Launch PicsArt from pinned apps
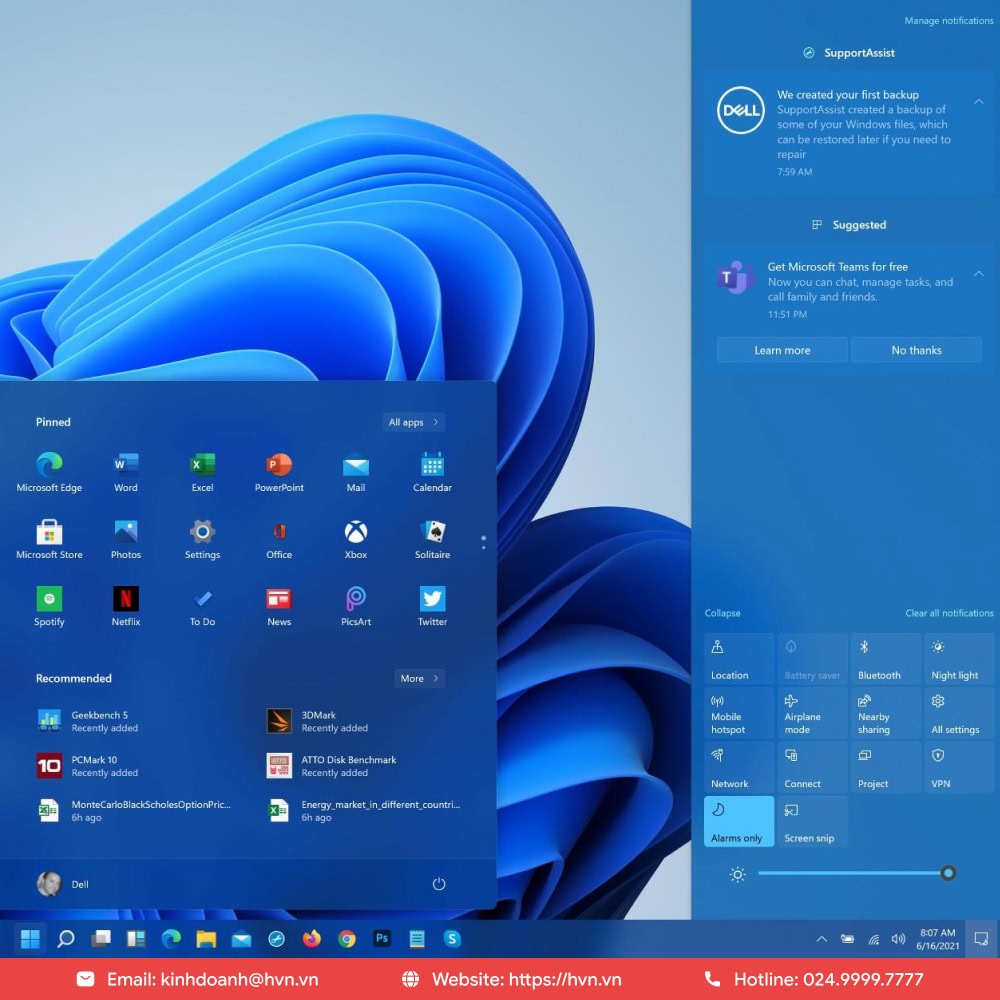This screenshot has height=1000, width=1000. (x=355, y=606)
